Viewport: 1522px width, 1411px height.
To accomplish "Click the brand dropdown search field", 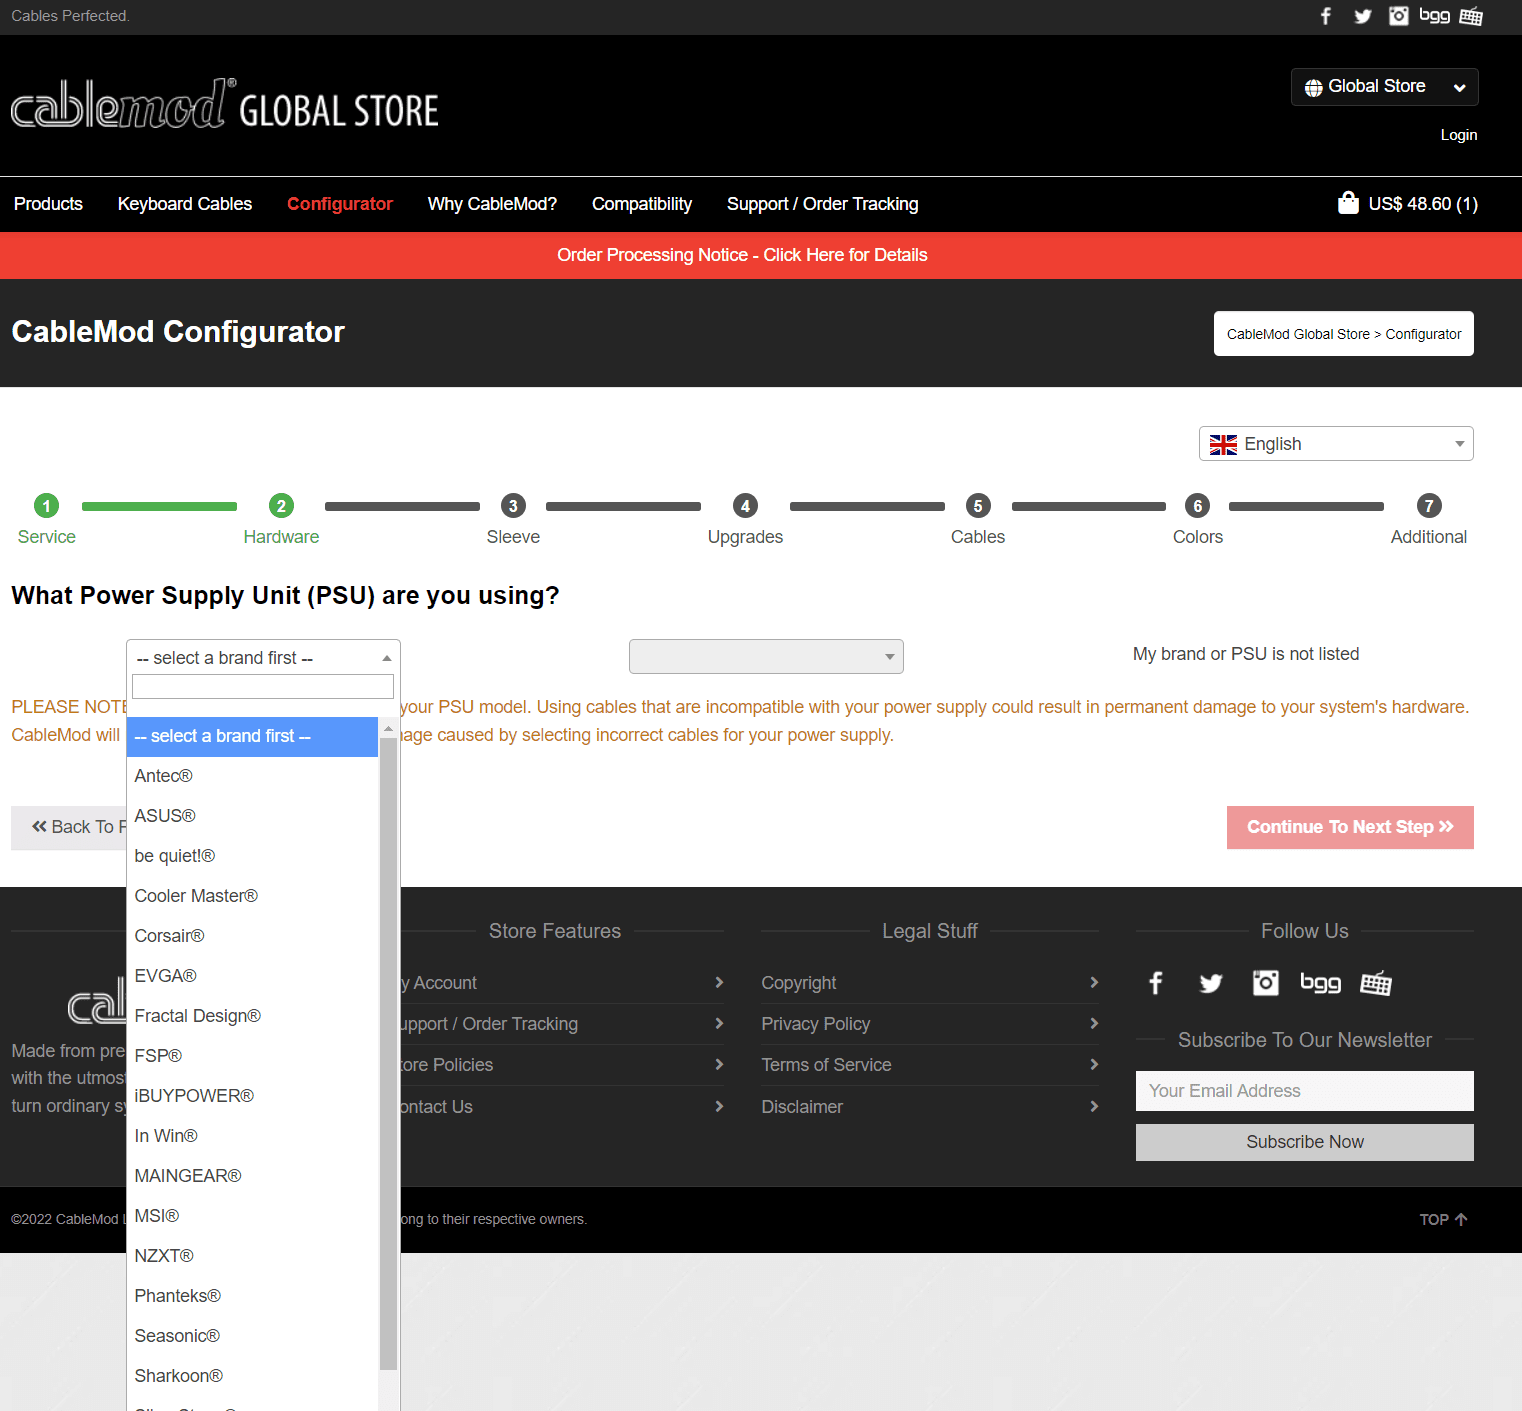I will [x=263, y=686].
